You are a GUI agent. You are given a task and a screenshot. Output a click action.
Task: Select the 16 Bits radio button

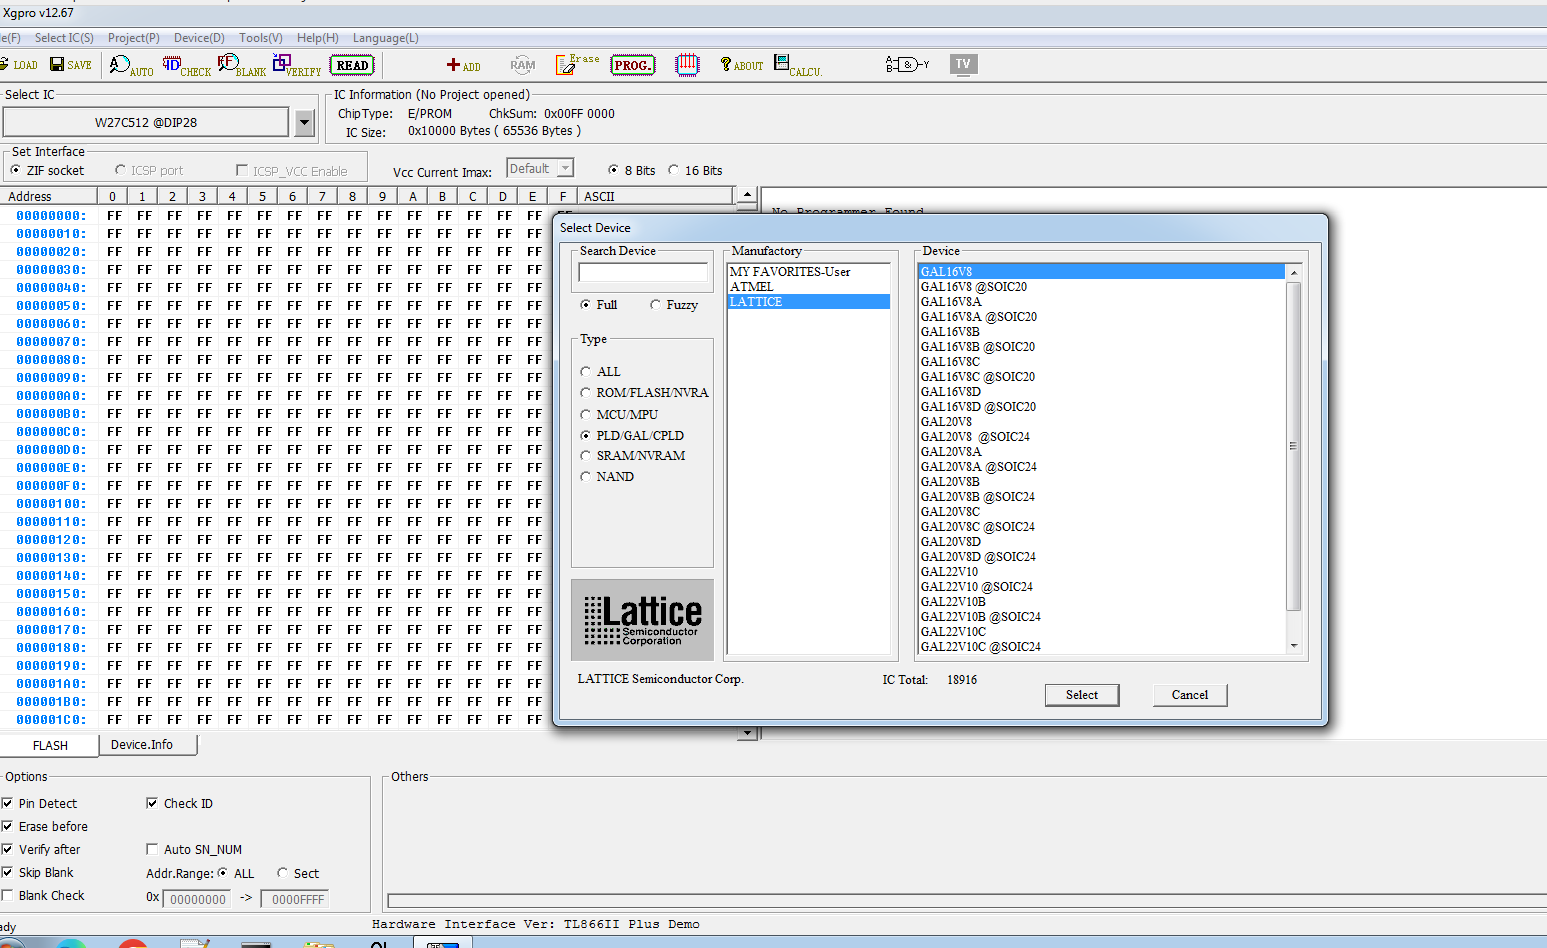click(x=674, y=170)
